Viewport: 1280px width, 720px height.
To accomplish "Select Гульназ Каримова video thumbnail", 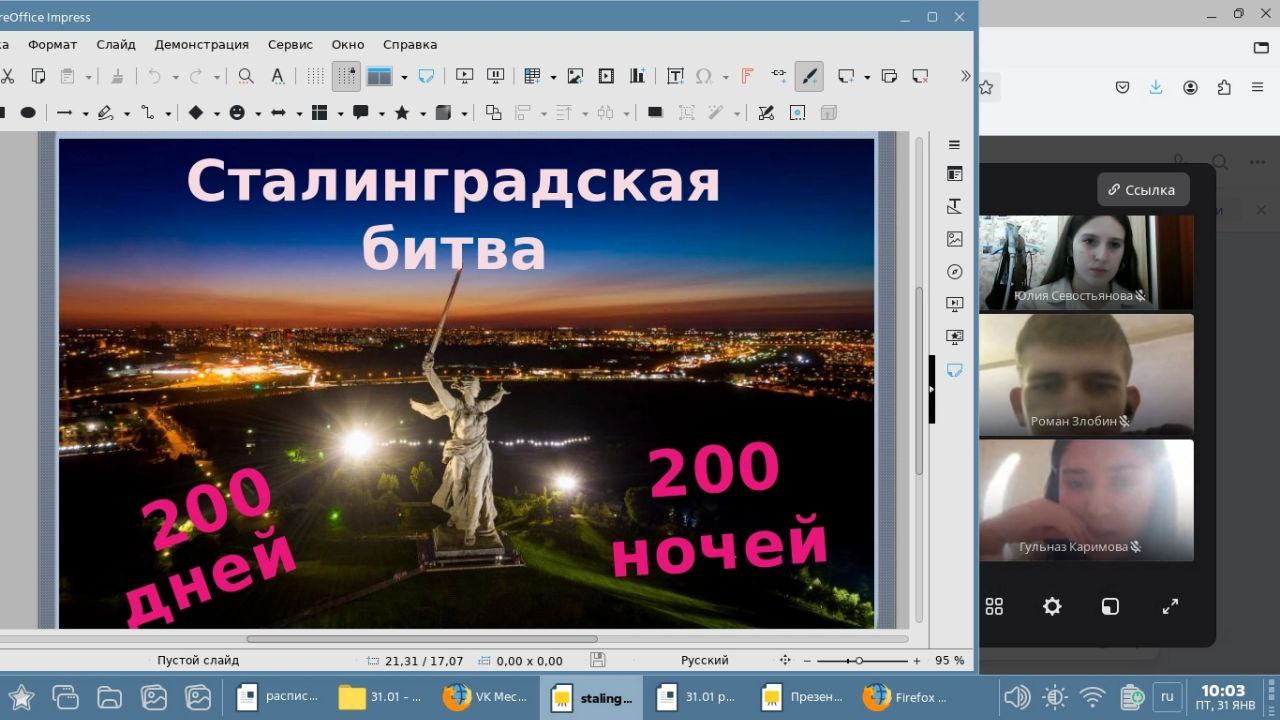I will pyautogui.click(x=1086, y=500).
